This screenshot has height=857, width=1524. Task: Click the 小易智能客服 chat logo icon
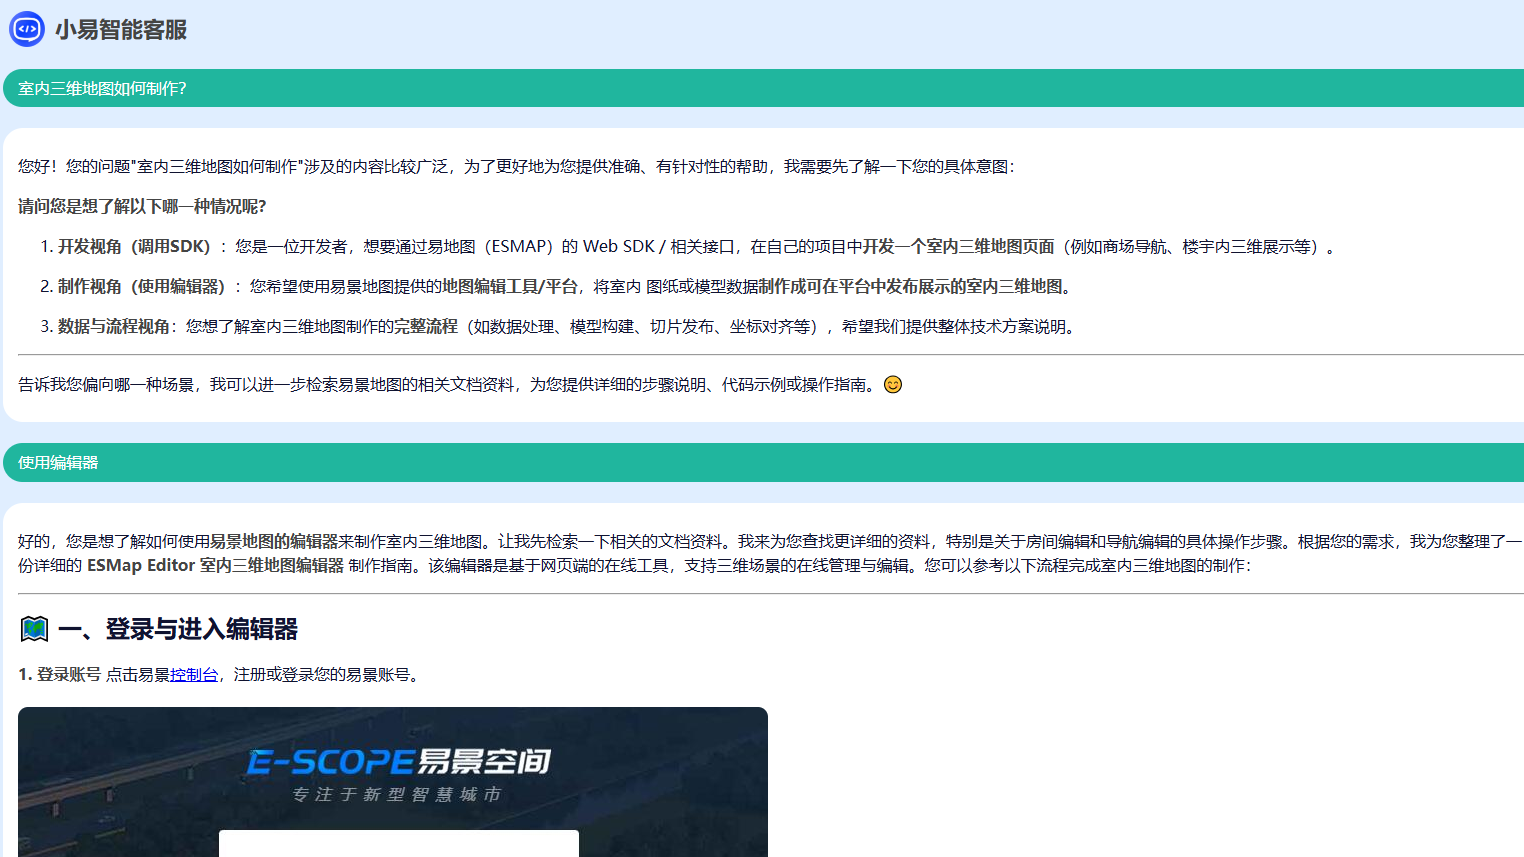[27, 29]
